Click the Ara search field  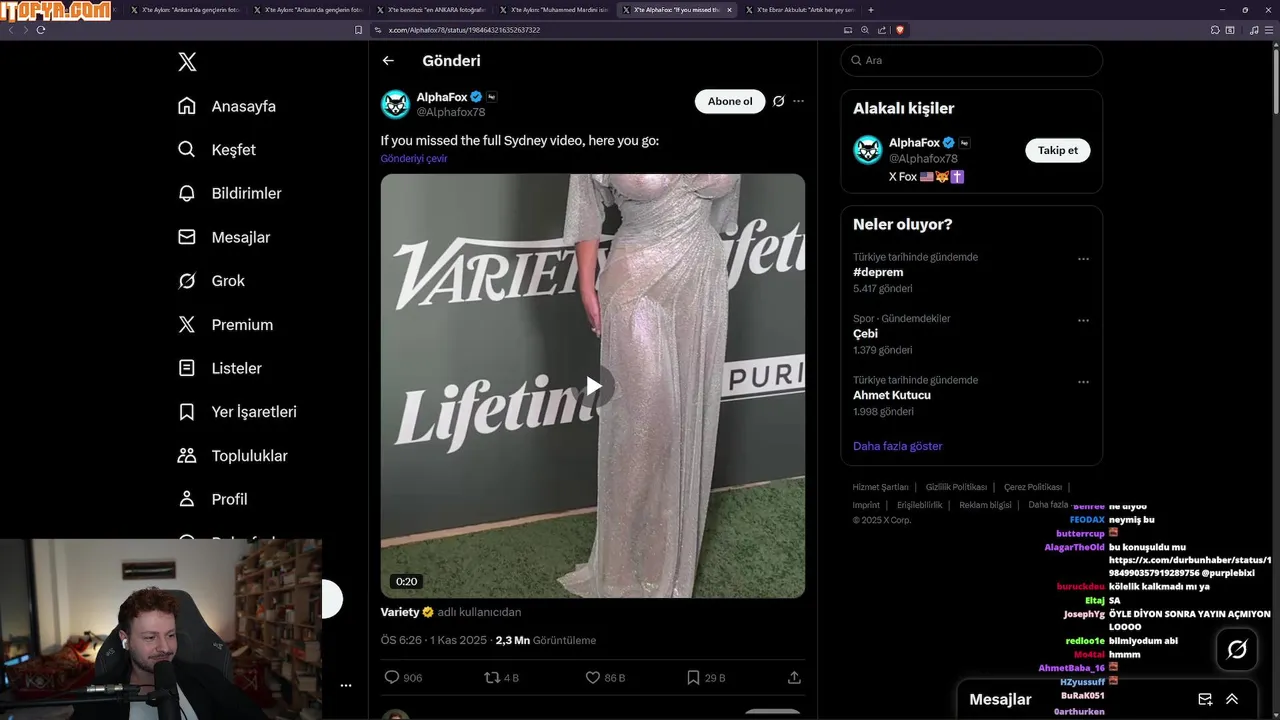point(971,60)
